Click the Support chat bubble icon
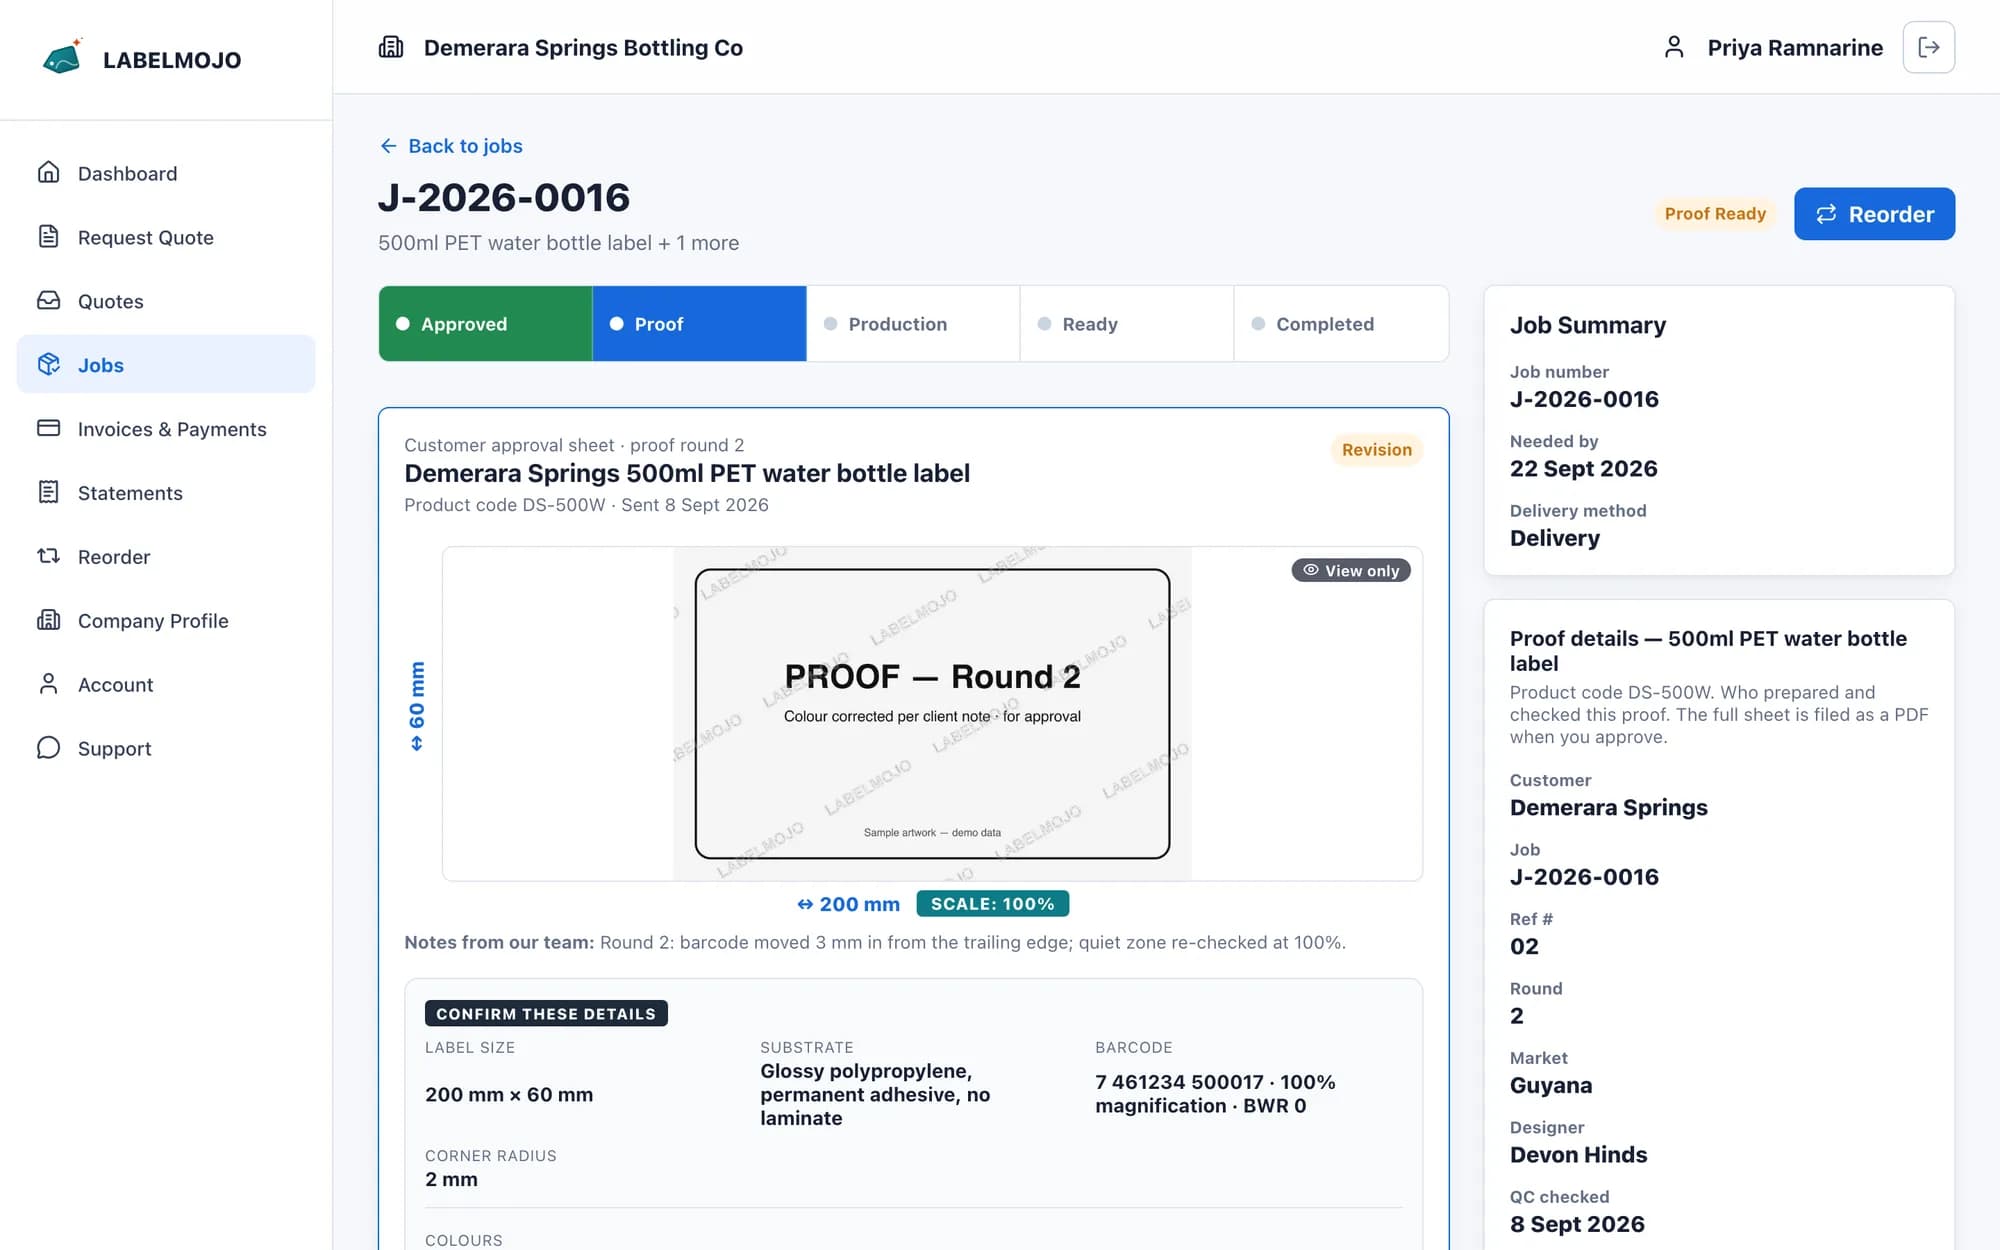The image size is (2000, 1250). point(48,749)
